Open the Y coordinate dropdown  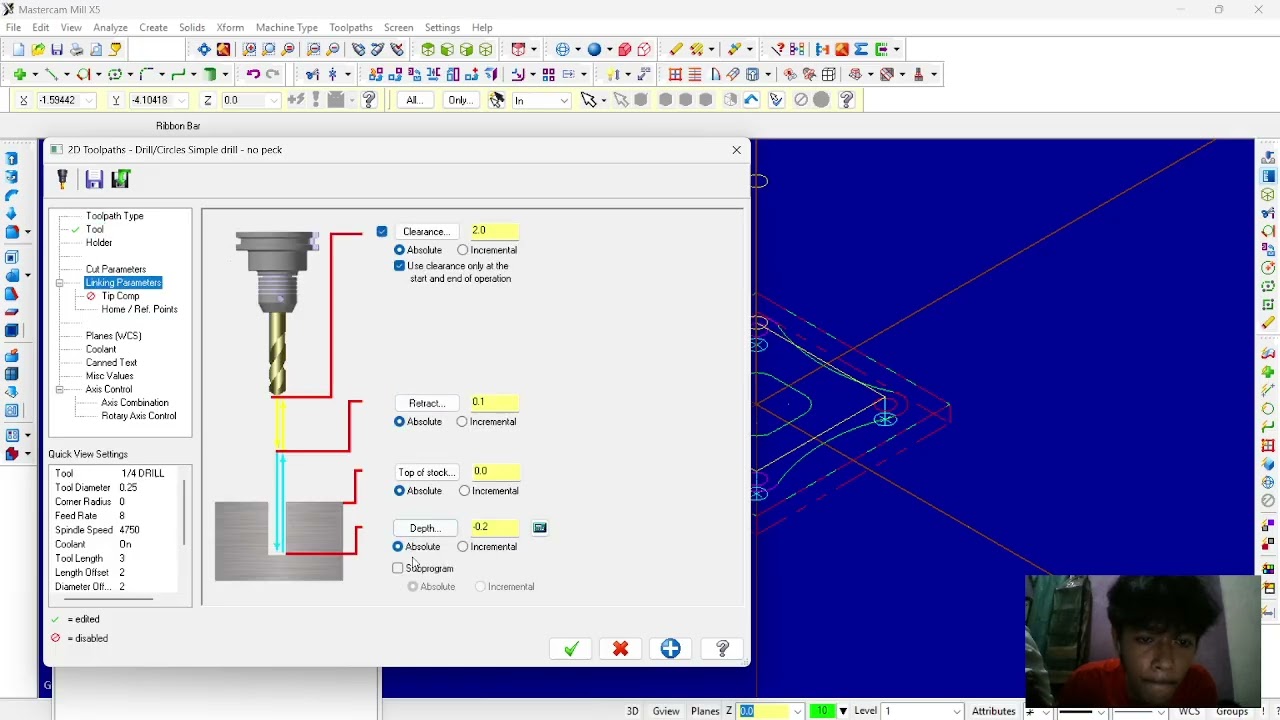183,100
